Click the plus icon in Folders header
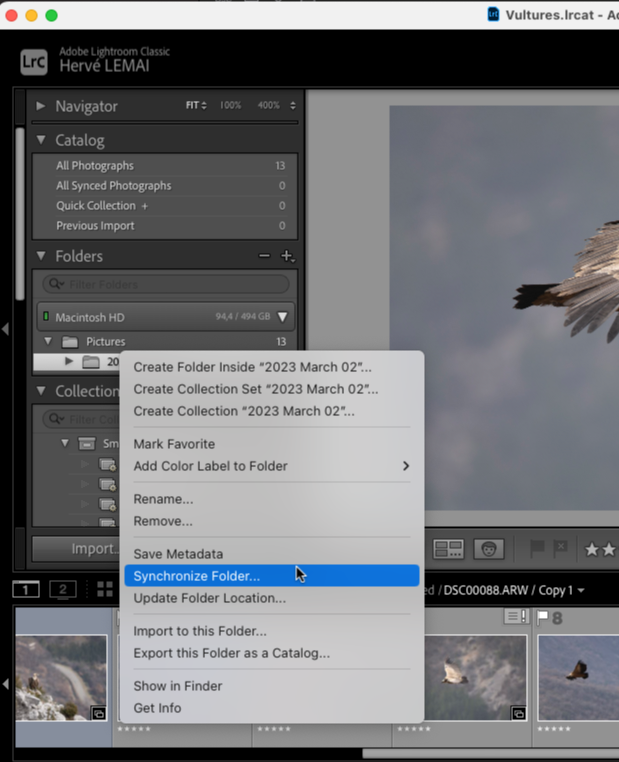 [287, 256]
